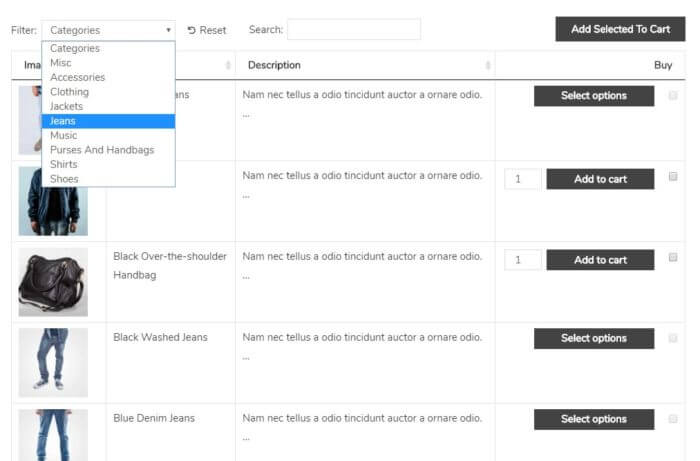Image resolution: width=700 pixels, height=461 pixels.
Task: Select options for Blue Denim Jeans
Action: click(594, 419)
